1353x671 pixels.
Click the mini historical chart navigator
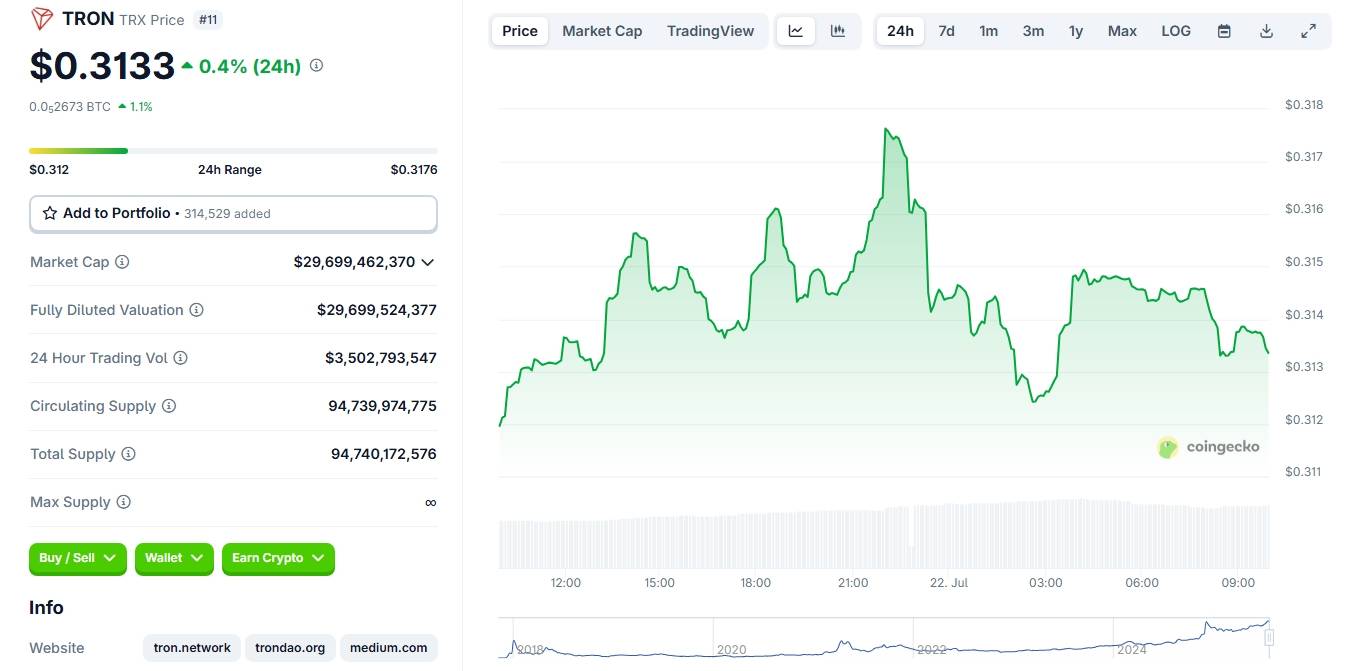(x=884, y=639)
